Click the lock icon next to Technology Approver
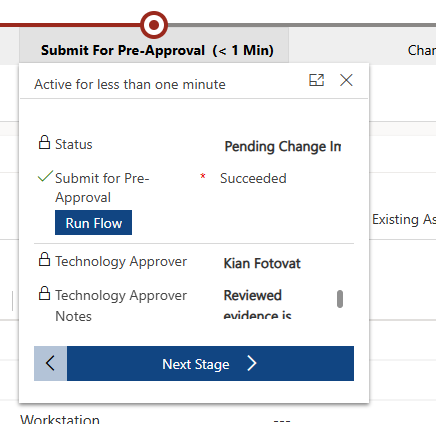The image size is (436, 424). [44, 259]
